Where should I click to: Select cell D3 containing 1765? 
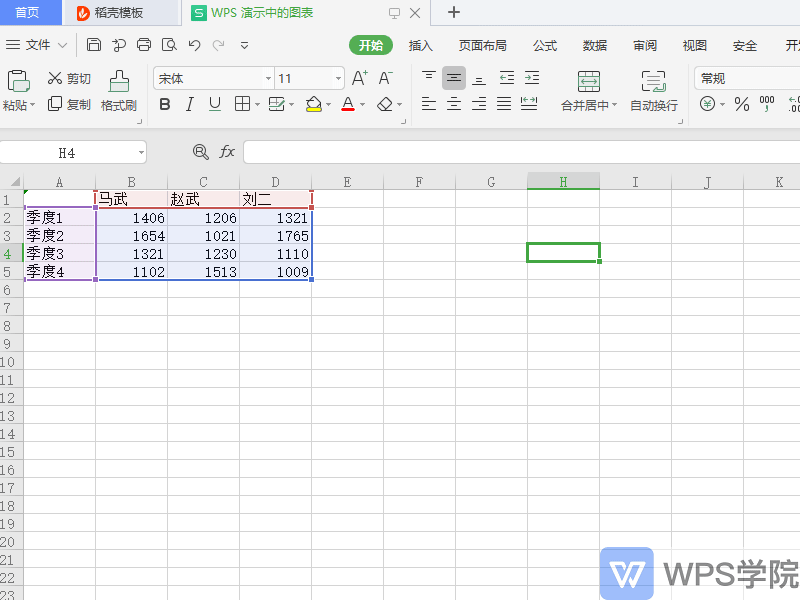pos(276,236)
